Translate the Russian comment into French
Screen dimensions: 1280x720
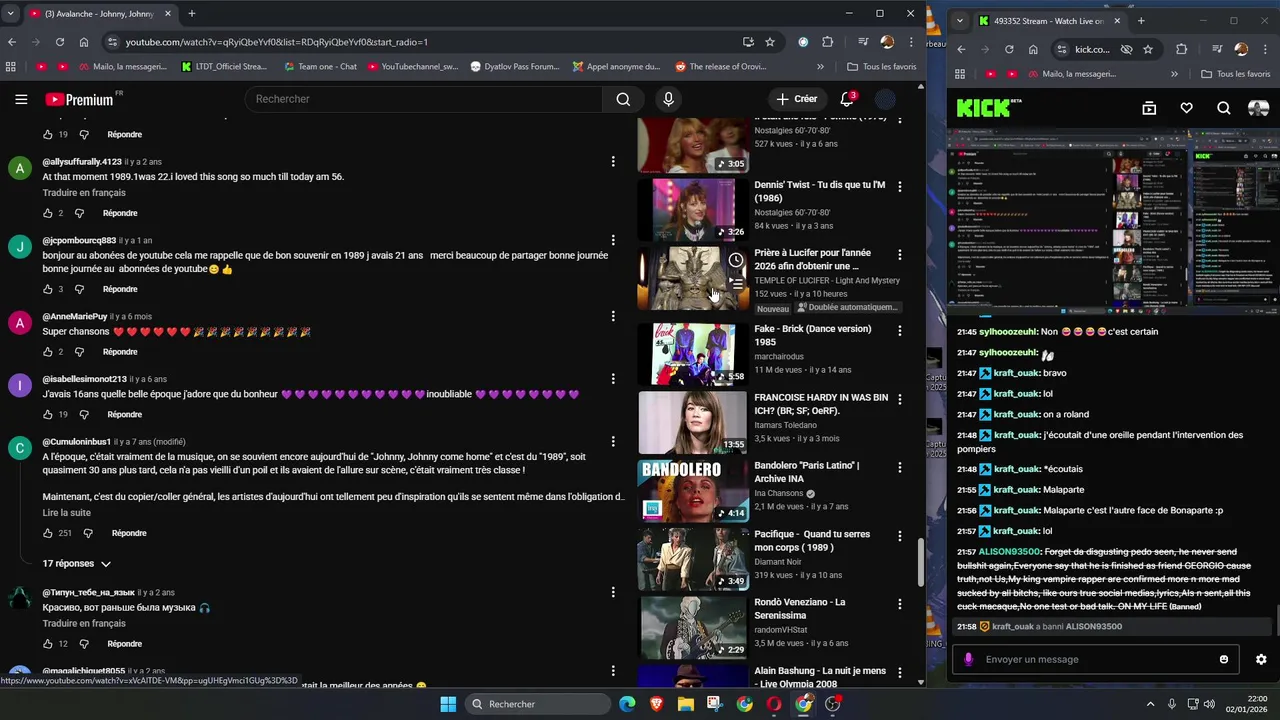[84, 624]
